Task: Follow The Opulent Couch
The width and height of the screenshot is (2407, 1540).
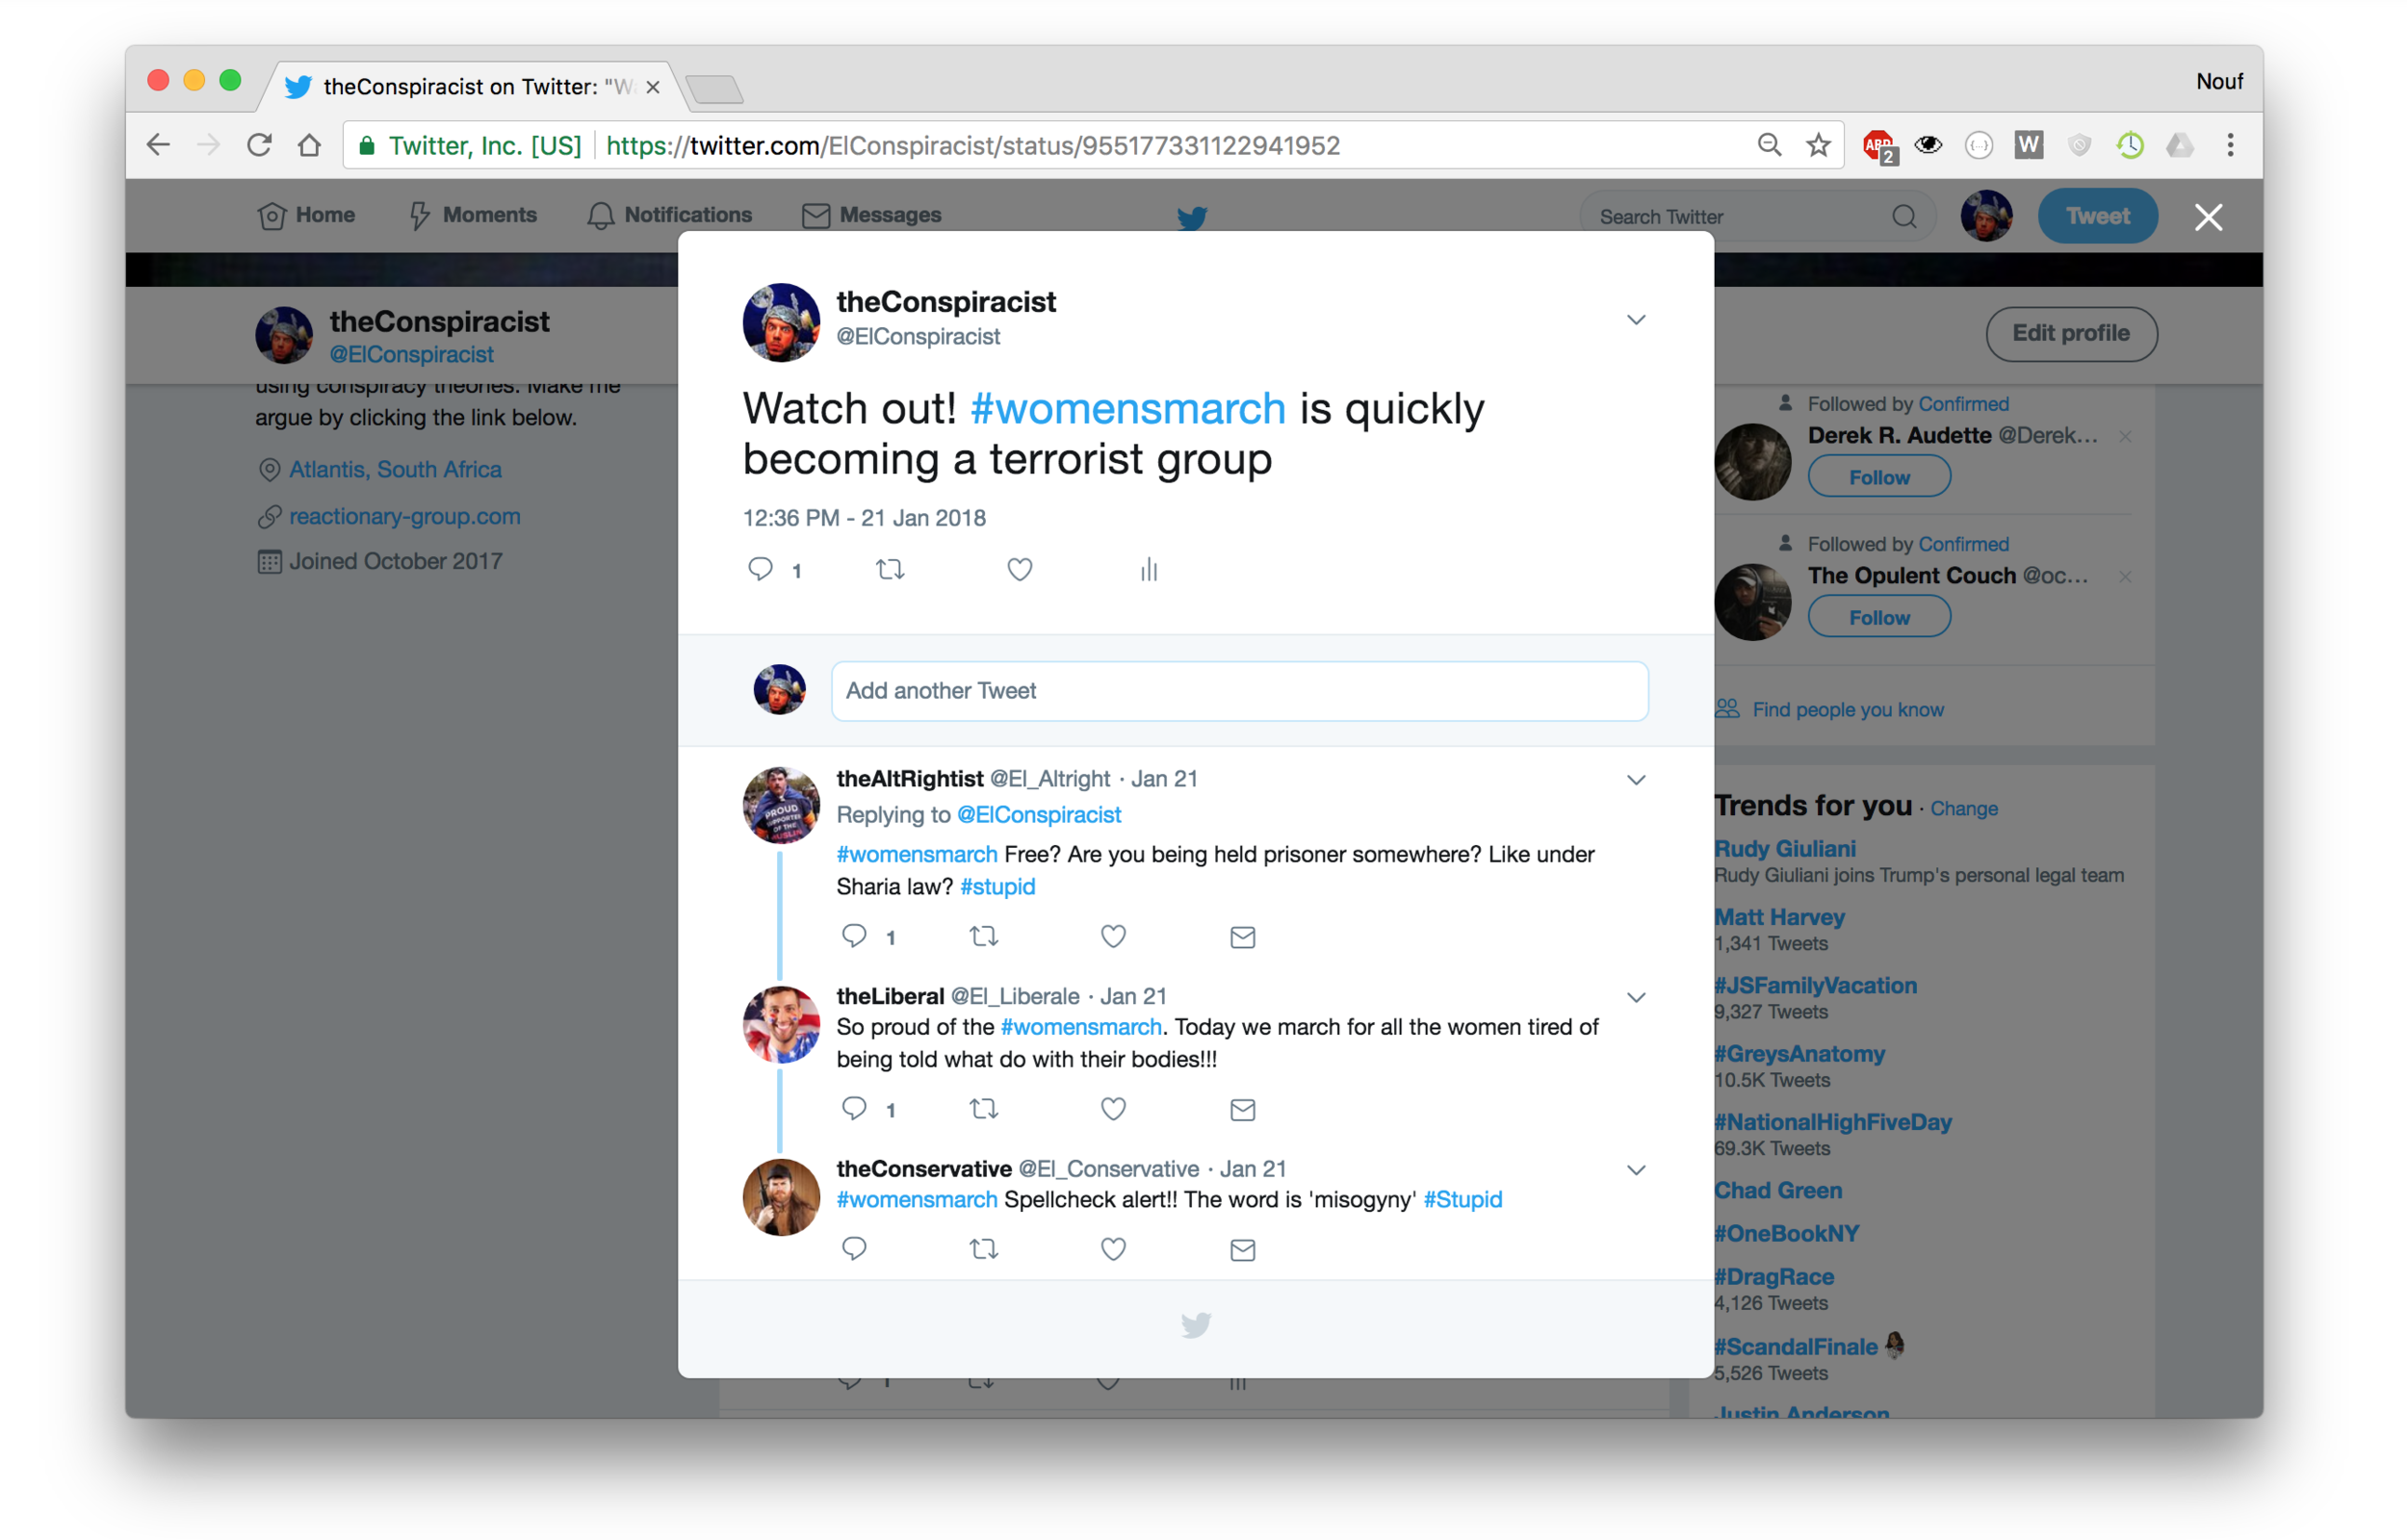Action: [x=1878, y=617]
